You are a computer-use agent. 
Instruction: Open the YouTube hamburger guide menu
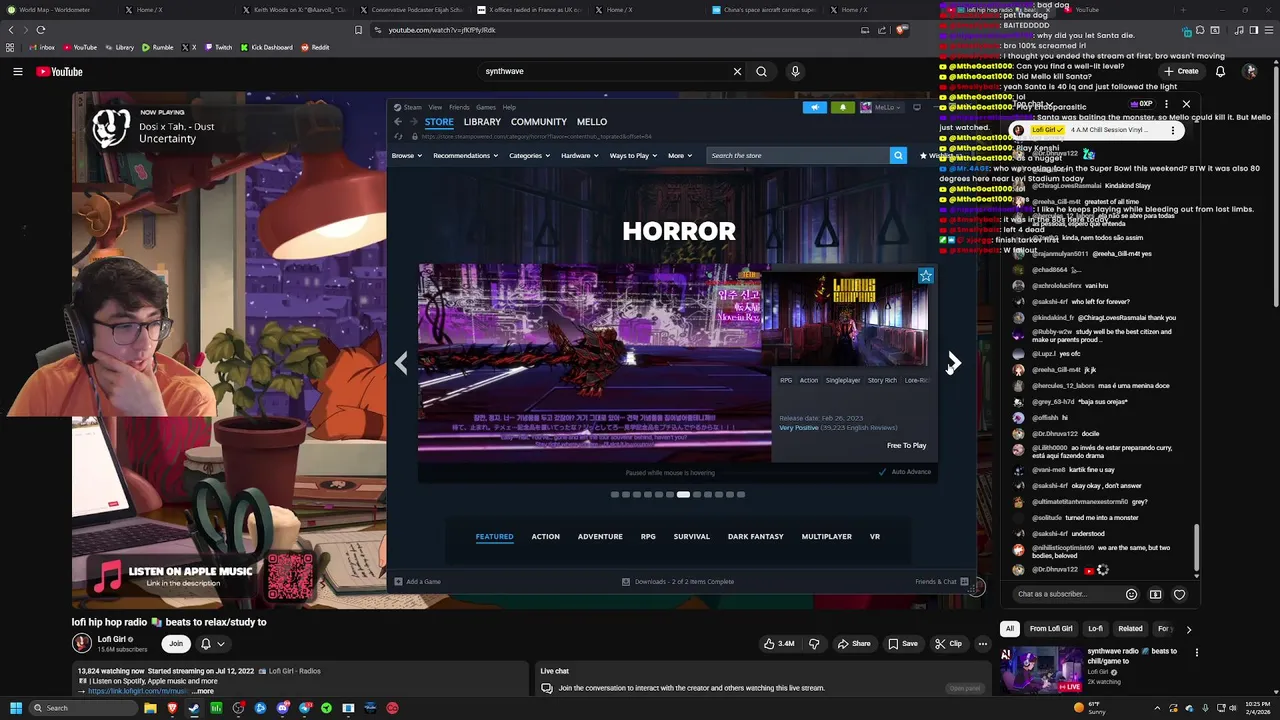coord(17,71)
